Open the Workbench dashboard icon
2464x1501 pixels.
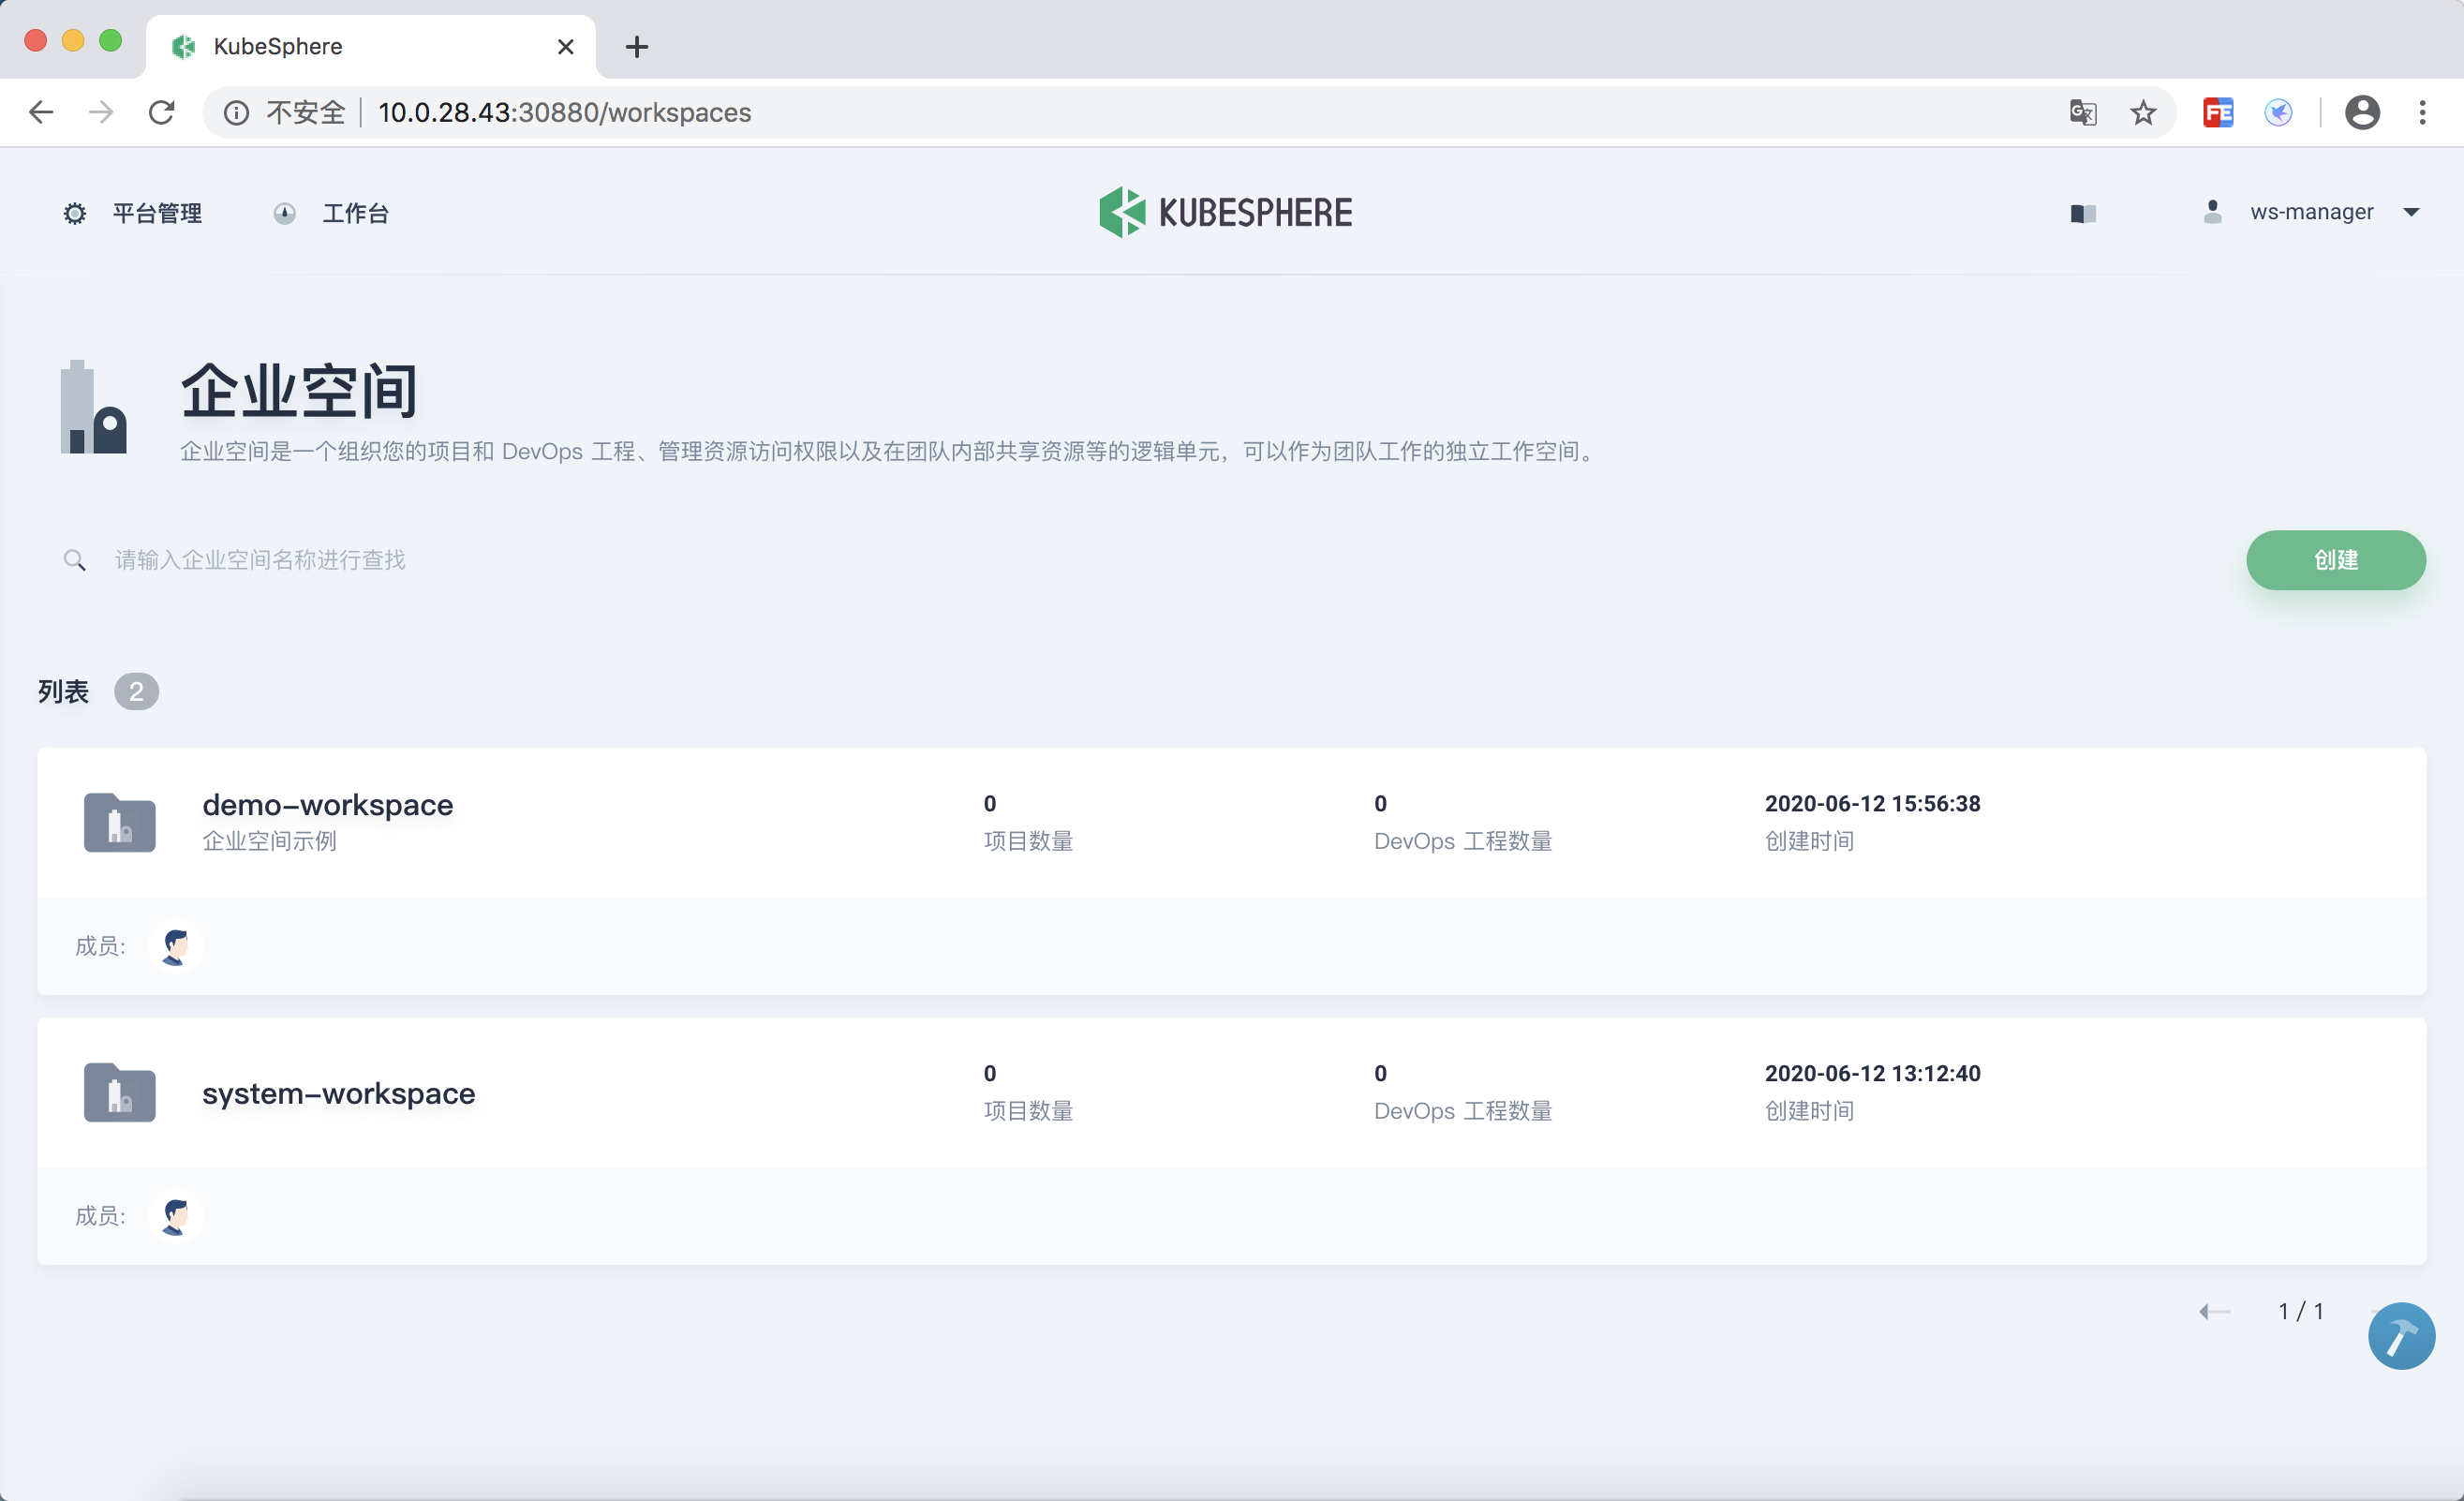pos(285,213)
